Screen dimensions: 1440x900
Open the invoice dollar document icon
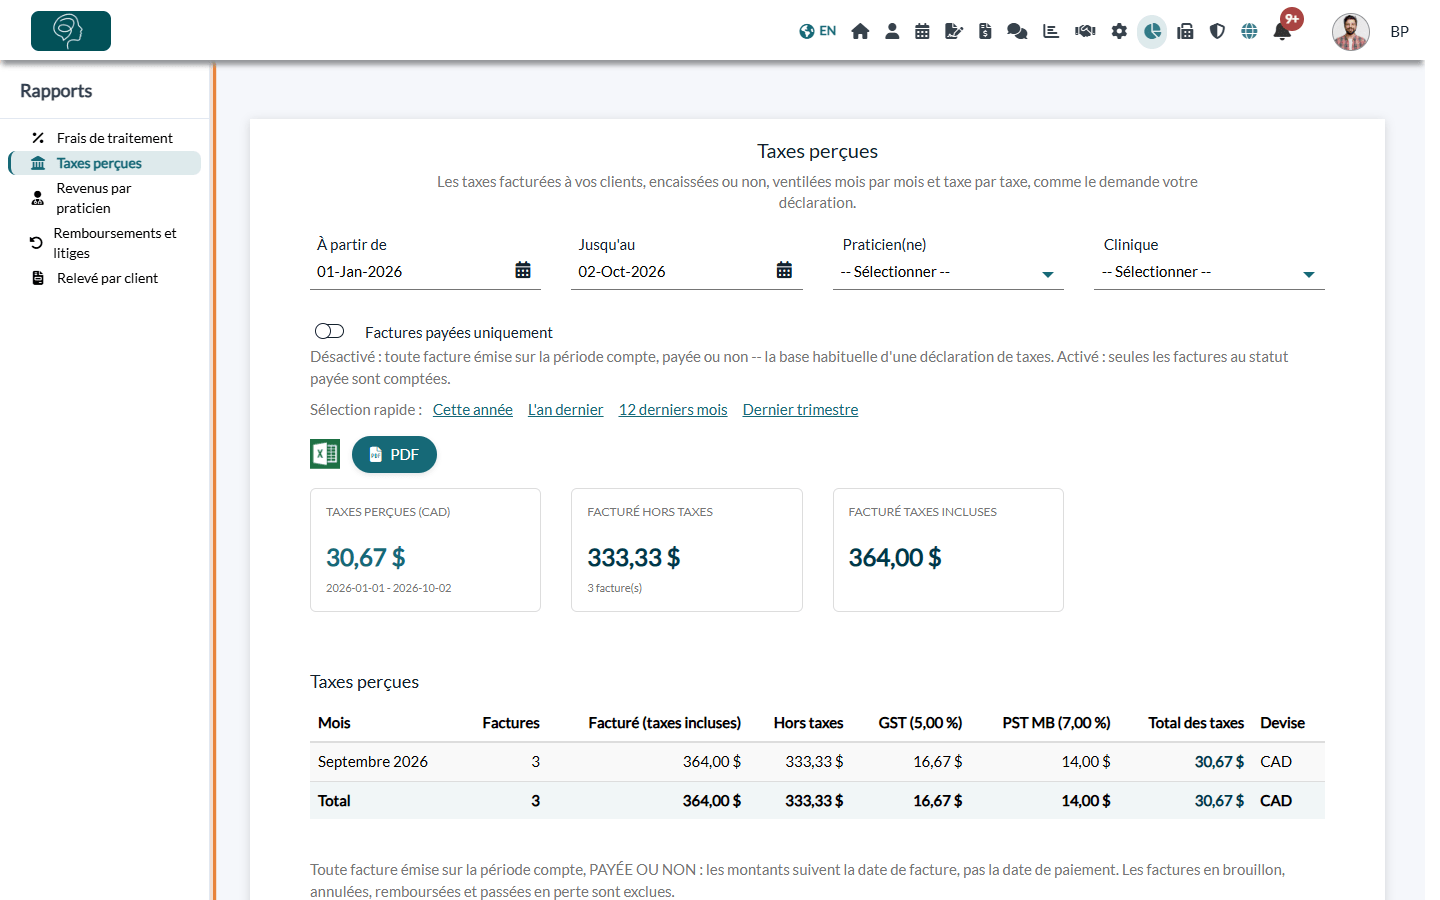pyautogui.click(x=985, y=31)
